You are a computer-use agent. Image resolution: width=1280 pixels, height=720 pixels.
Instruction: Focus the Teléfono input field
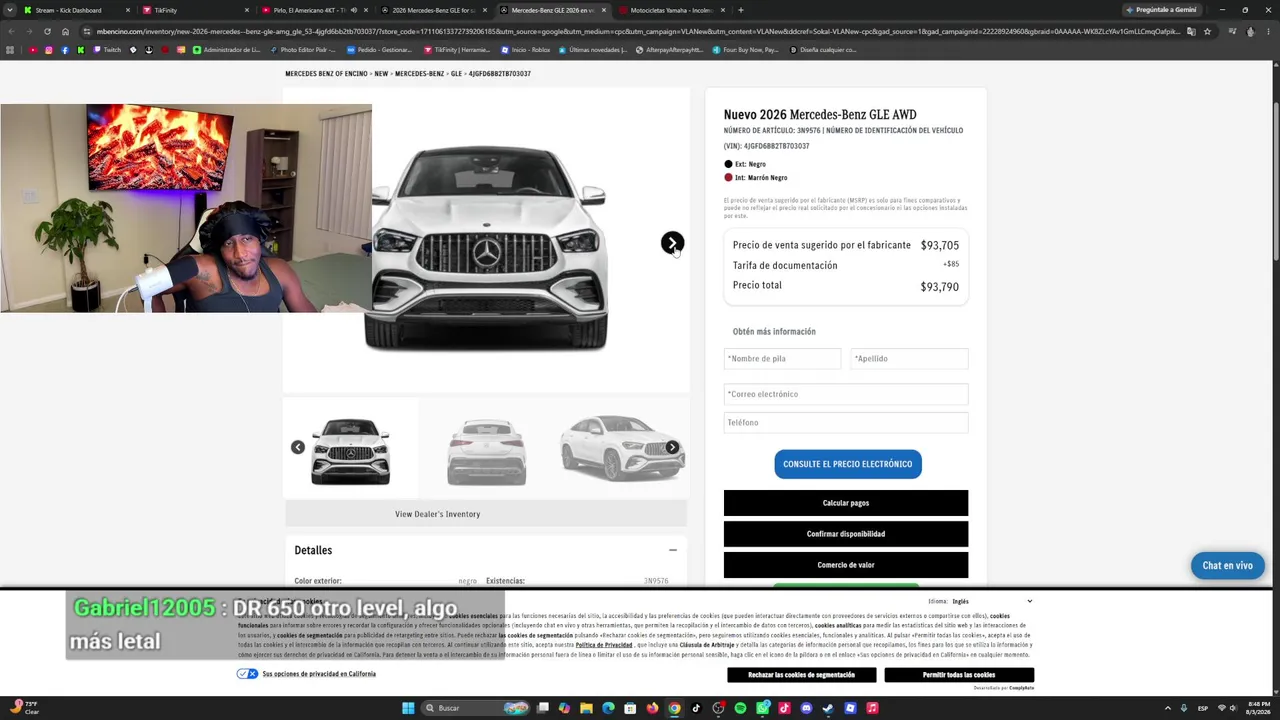coord(846,423)
